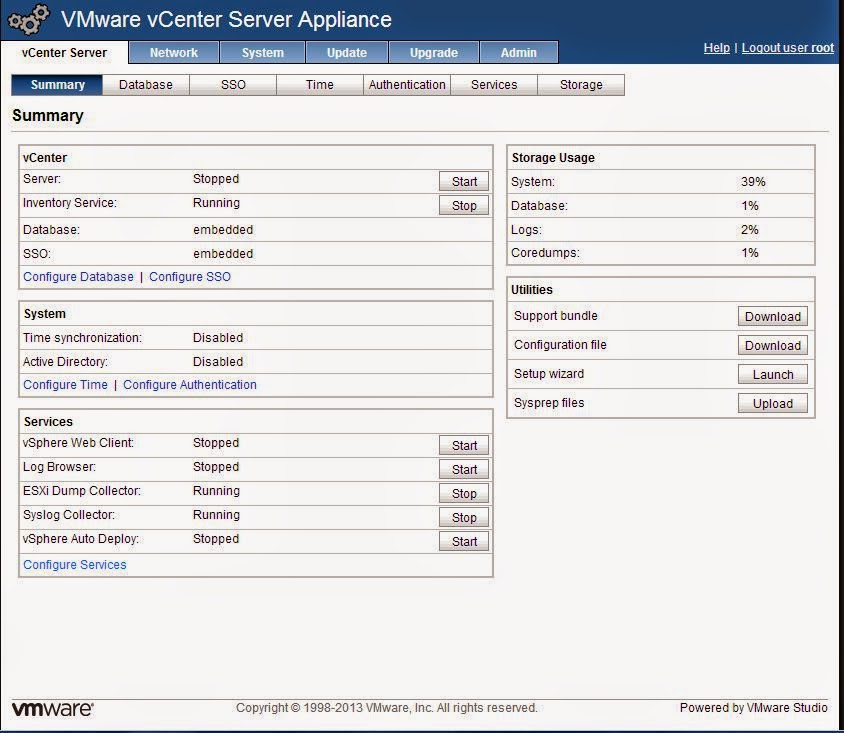
Task: Switch to the Network tab
Action: pyautogui.click(x=174, y=53)
